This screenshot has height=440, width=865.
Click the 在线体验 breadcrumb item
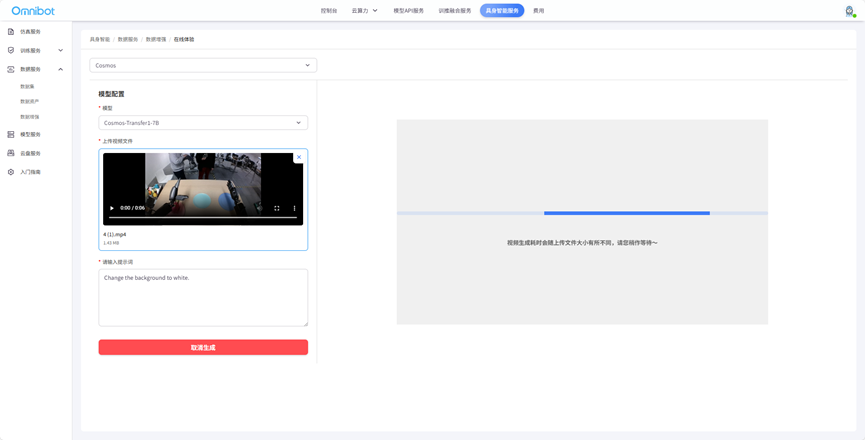(184, 40)
